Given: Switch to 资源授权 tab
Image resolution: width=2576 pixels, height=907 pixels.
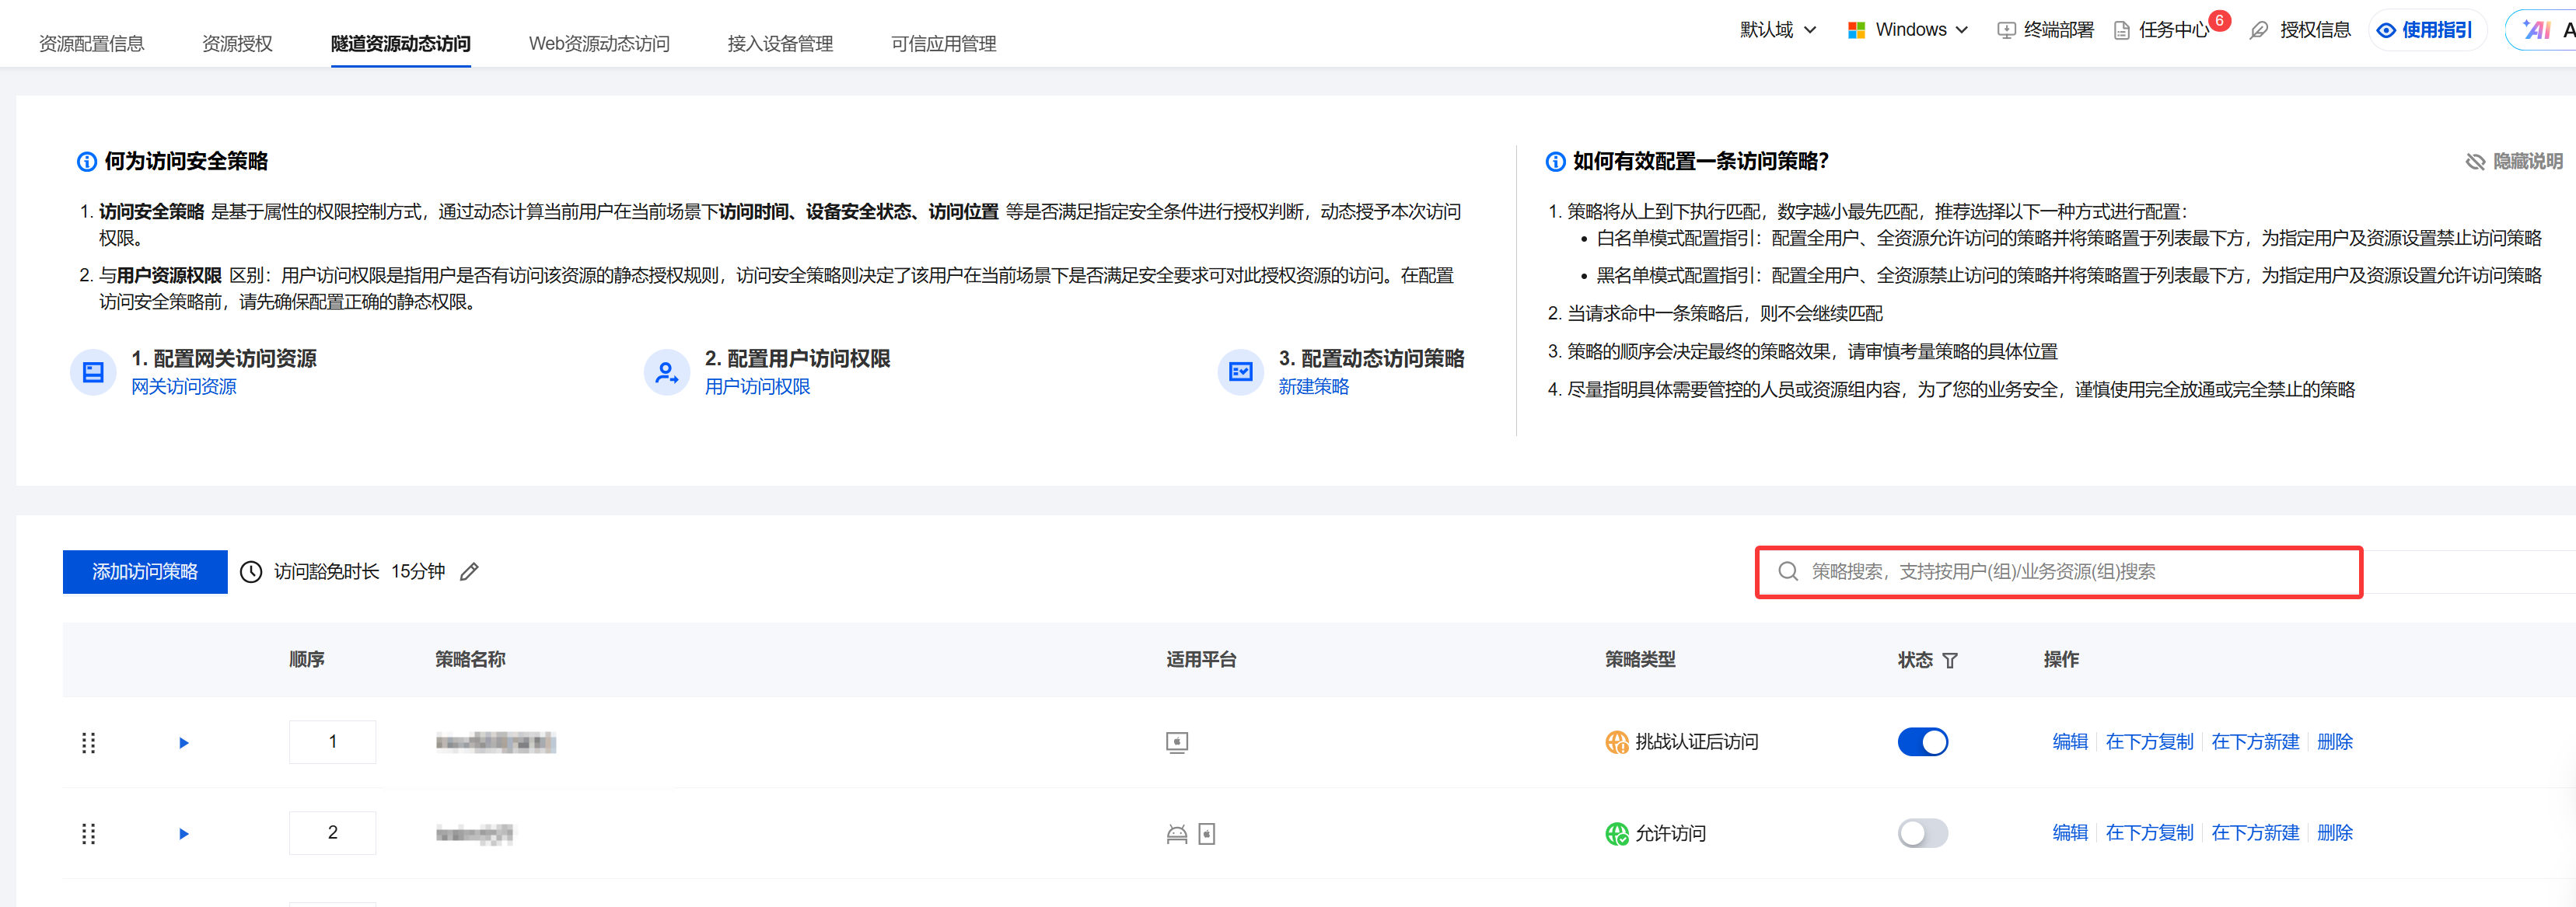Looking at the screenshot, I should (237, 44).
